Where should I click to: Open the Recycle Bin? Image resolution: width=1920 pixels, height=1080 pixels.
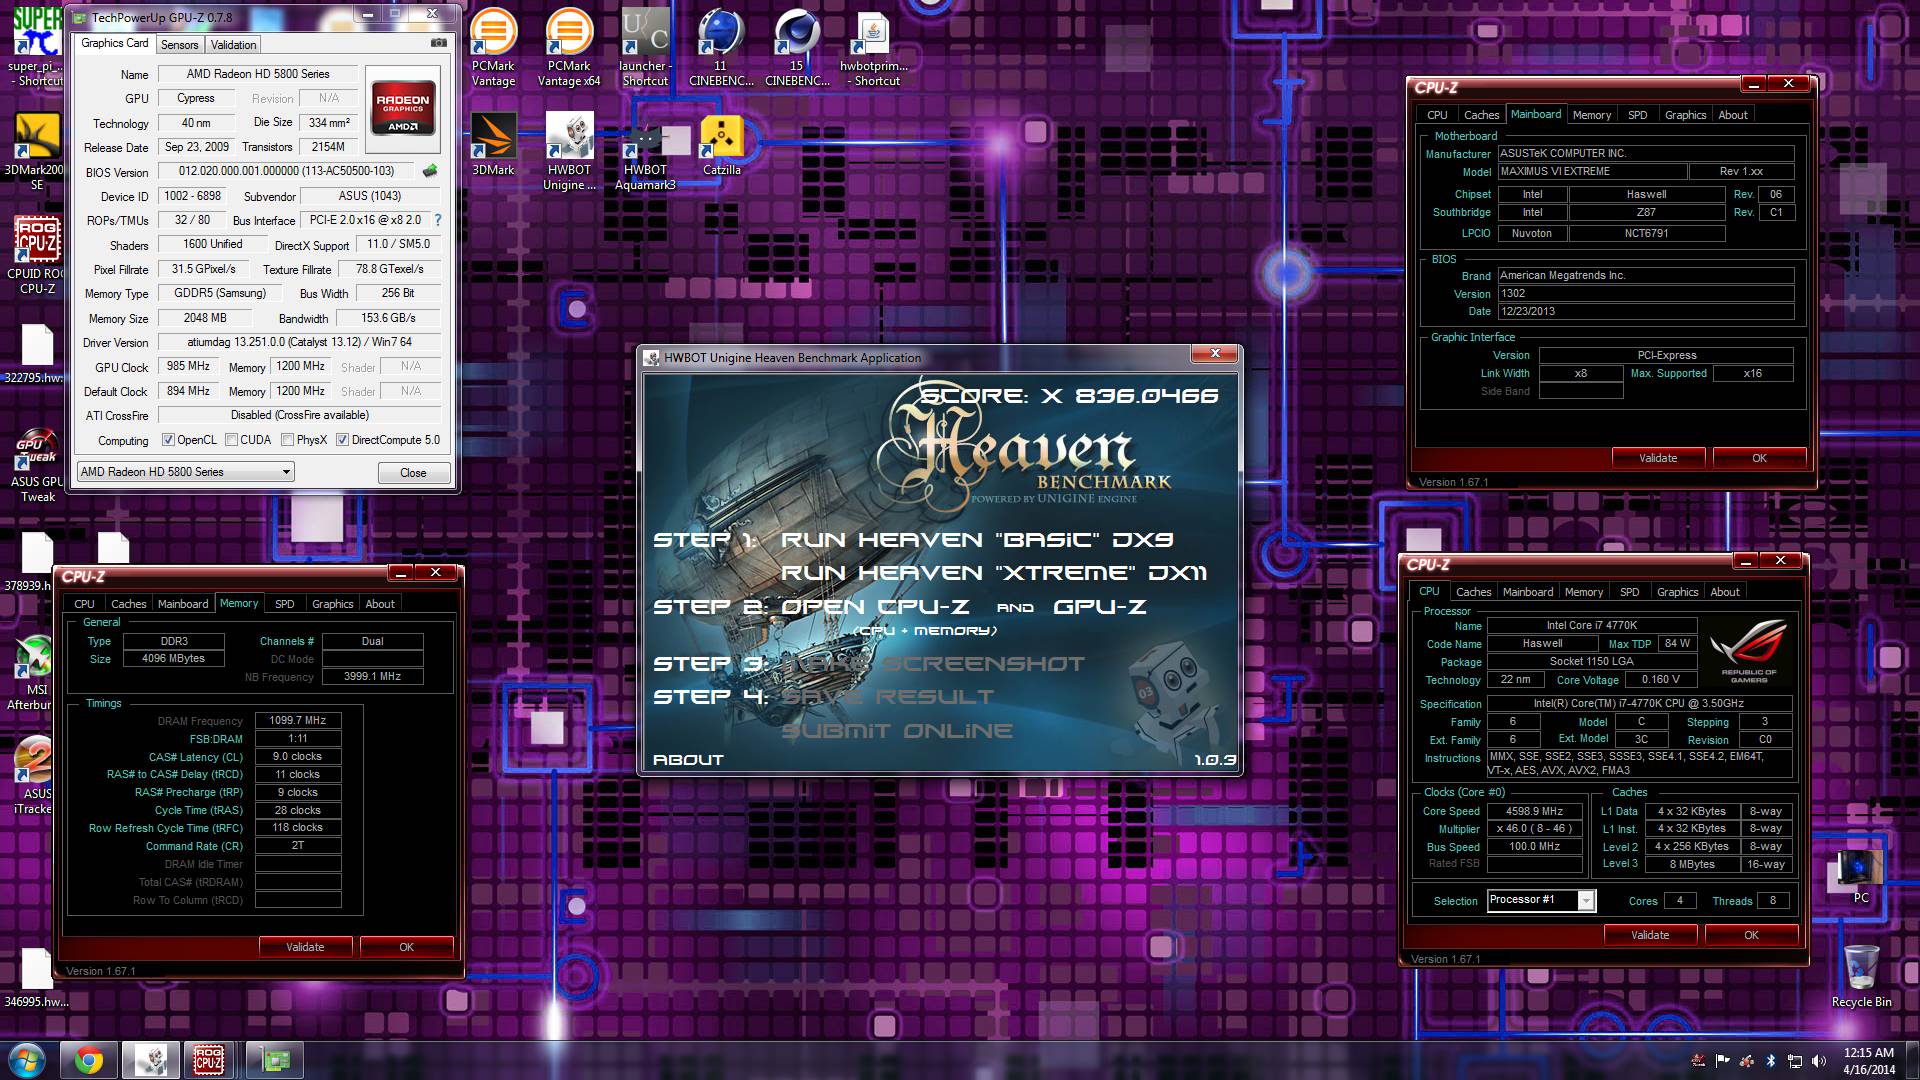pos(1861,976)
